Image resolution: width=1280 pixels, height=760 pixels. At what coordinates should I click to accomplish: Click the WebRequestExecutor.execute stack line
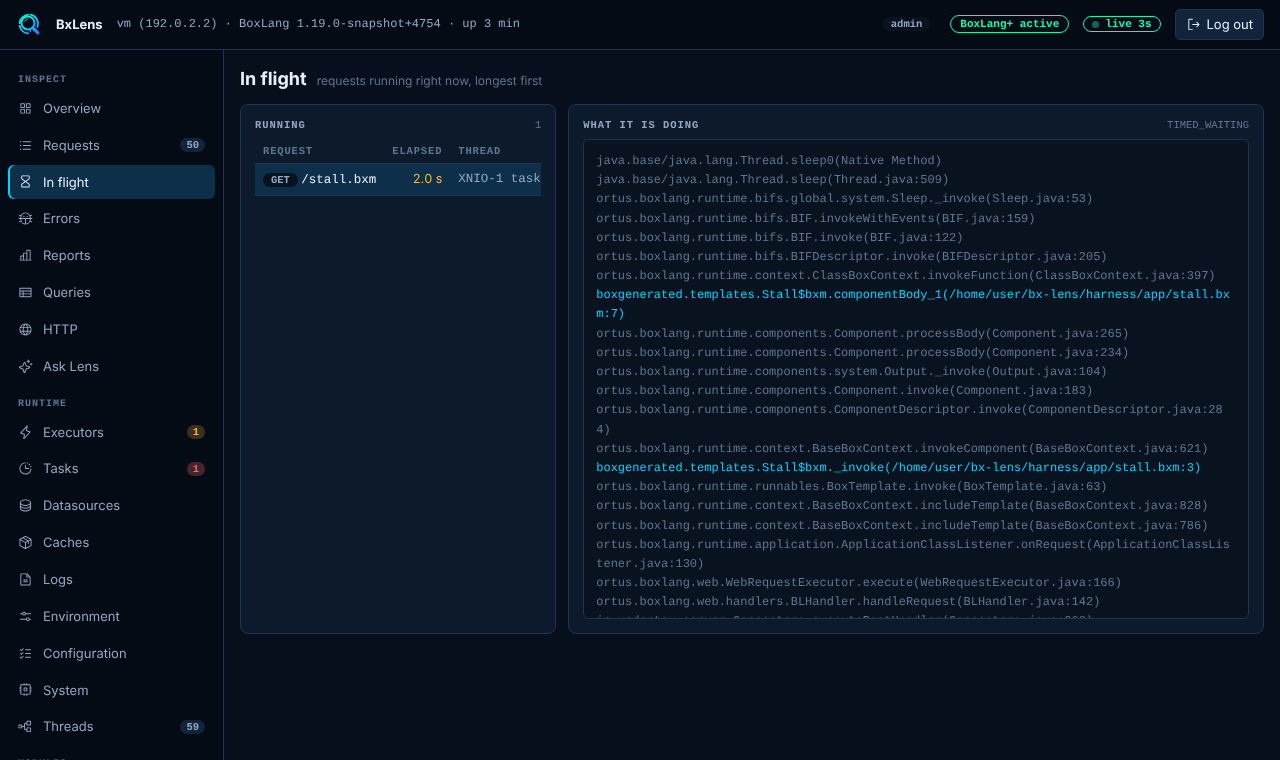[859, 582]
